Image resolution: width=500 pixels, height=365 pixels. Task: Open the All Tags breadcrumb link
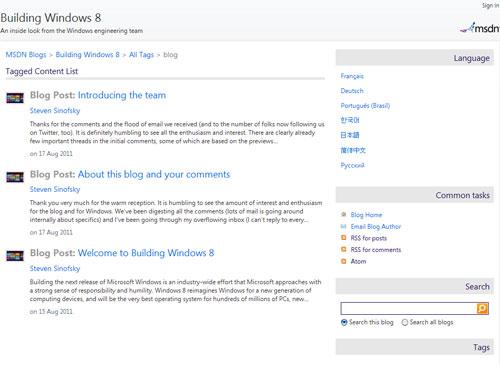point(141,55)
